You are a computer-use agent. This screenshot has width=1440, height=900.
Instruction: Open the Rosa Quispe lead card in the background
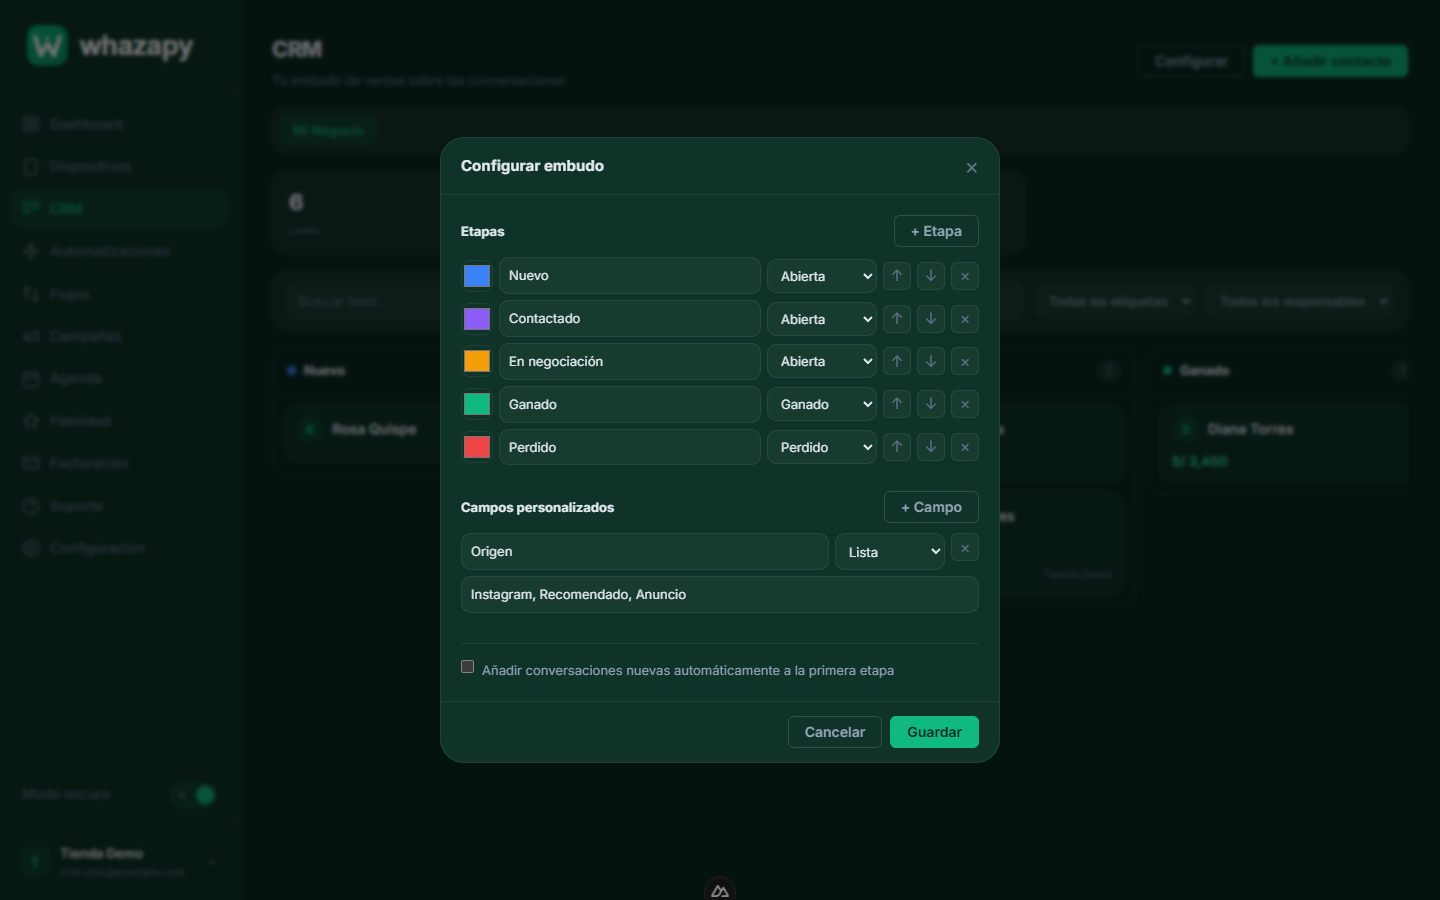pyautogui.click(x=360, y=429)
